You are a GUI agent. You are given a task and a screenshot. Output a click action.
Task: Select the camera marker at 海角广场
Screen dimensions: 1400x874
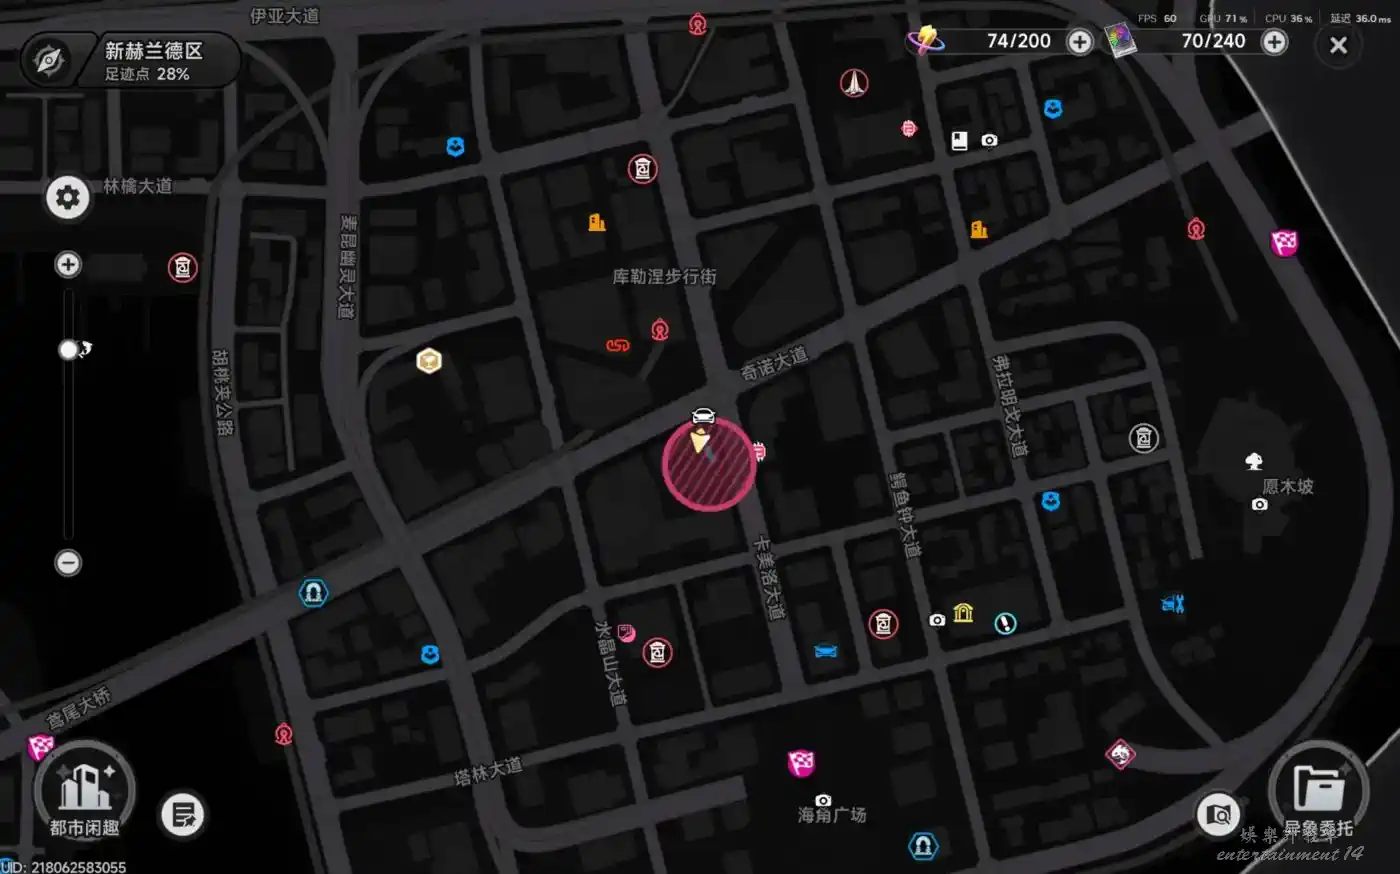(823, 800)
